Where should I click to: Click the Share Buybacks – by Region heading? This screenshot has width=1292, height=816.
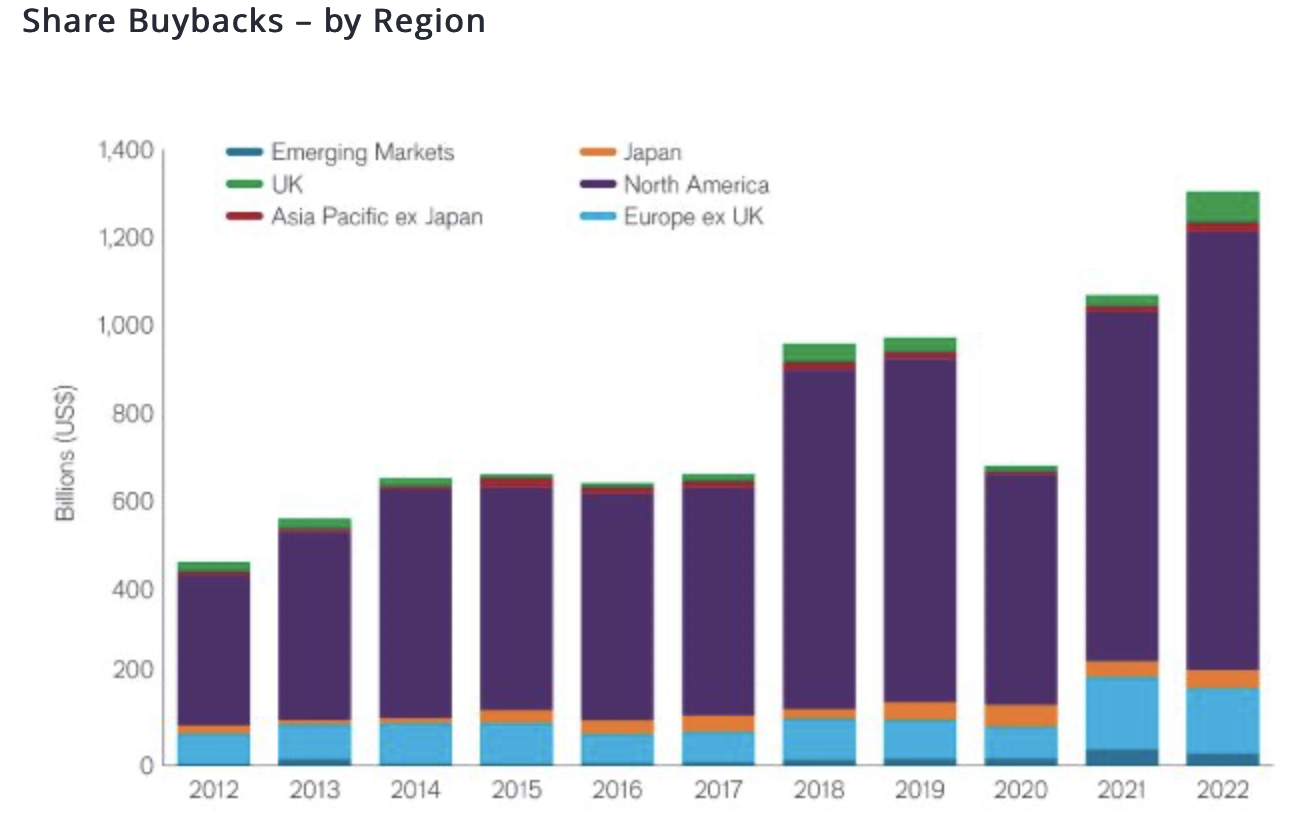click(254, 21)
